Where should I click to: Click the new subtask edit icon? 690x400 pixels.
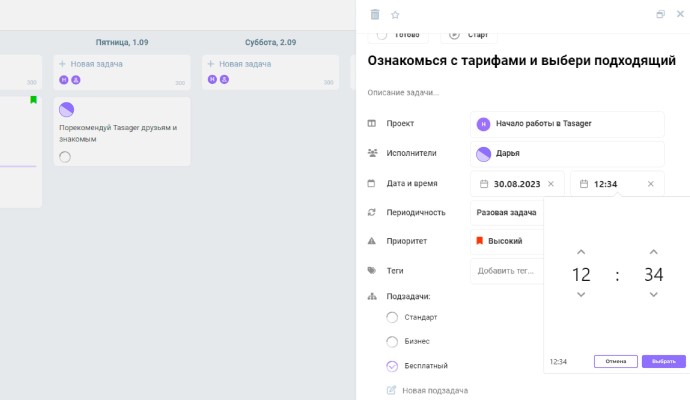(392, 390)
